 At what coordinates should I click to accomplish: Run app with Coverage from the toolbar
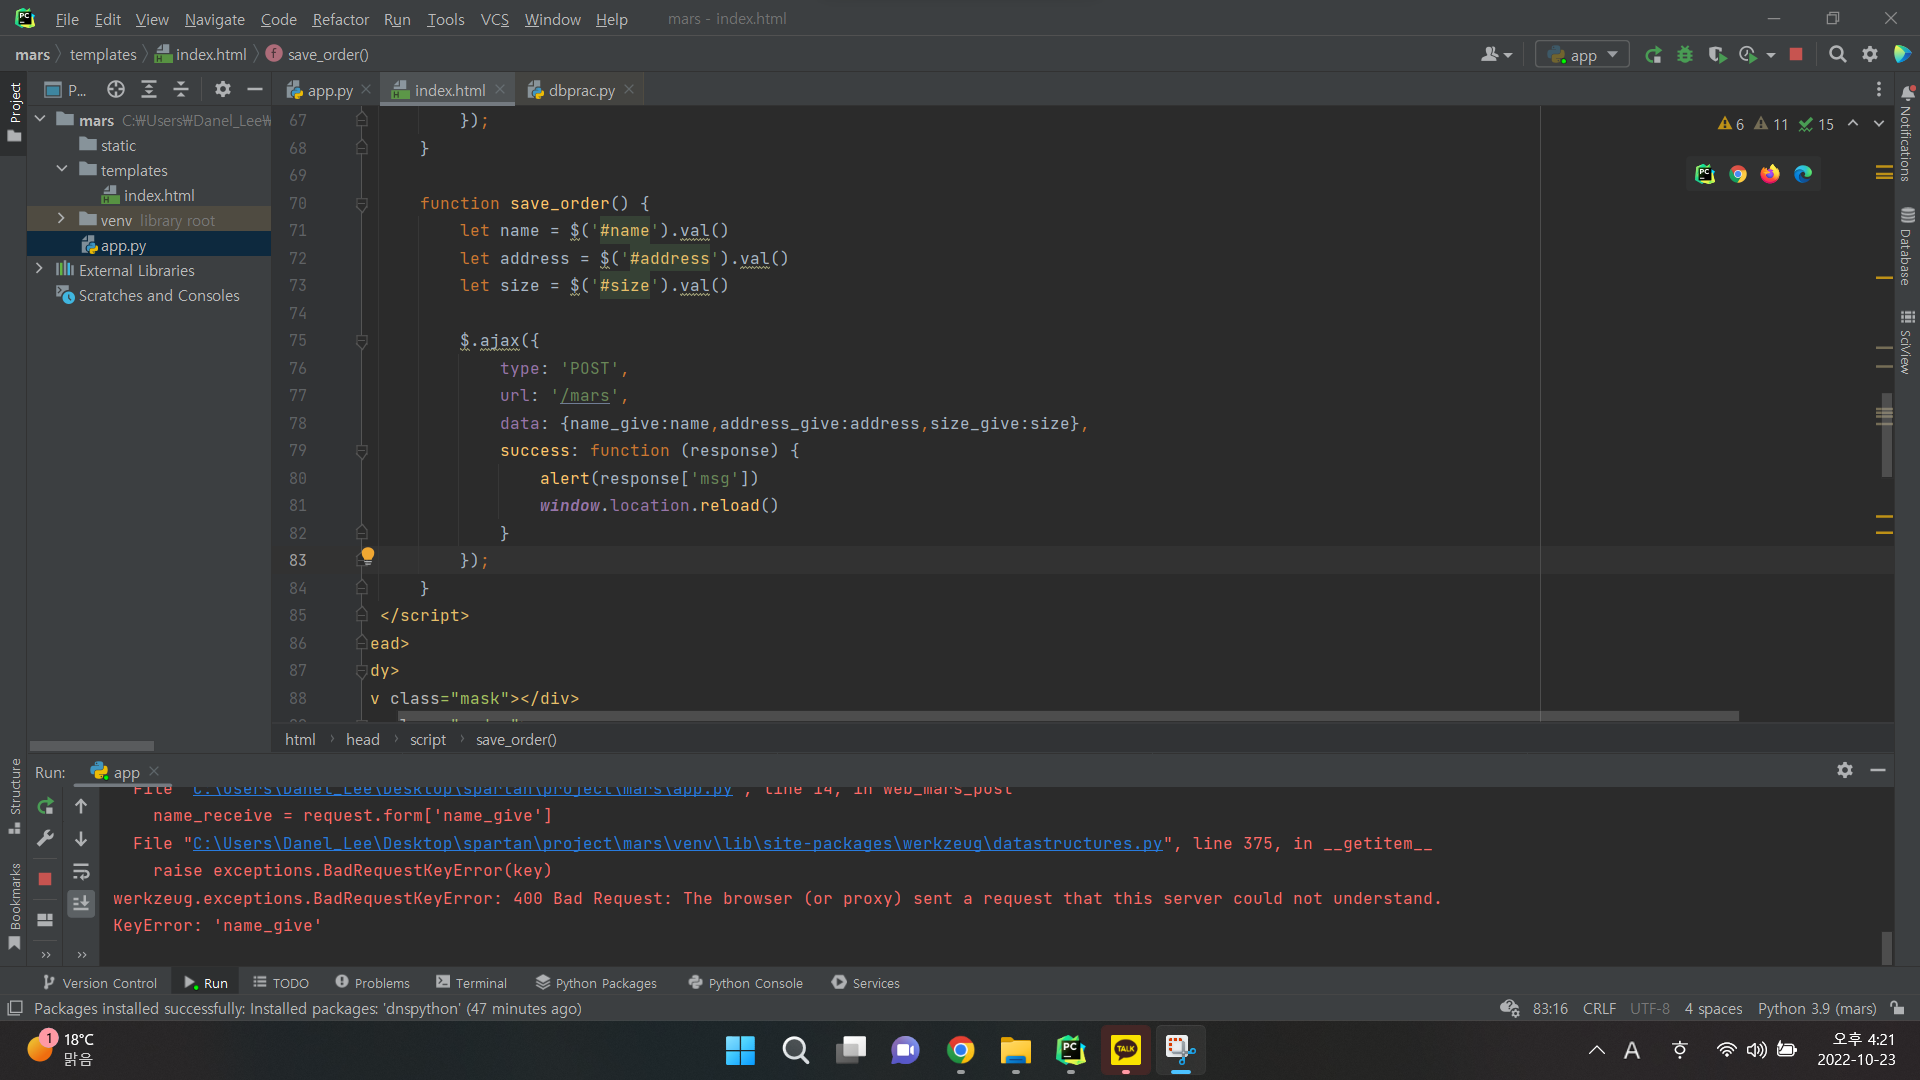pos(1717,55)
